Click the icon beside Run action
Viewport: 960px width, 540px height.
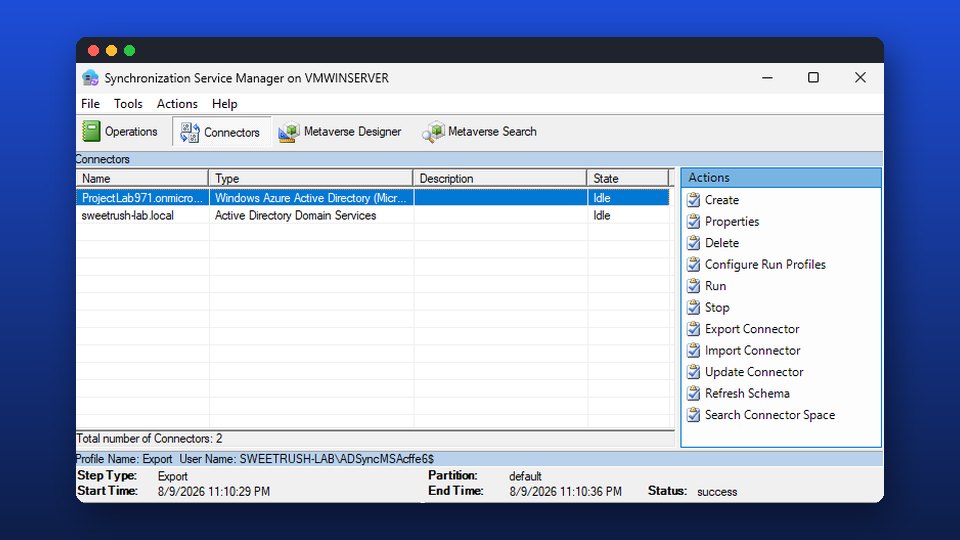click(x=693, y=285)
